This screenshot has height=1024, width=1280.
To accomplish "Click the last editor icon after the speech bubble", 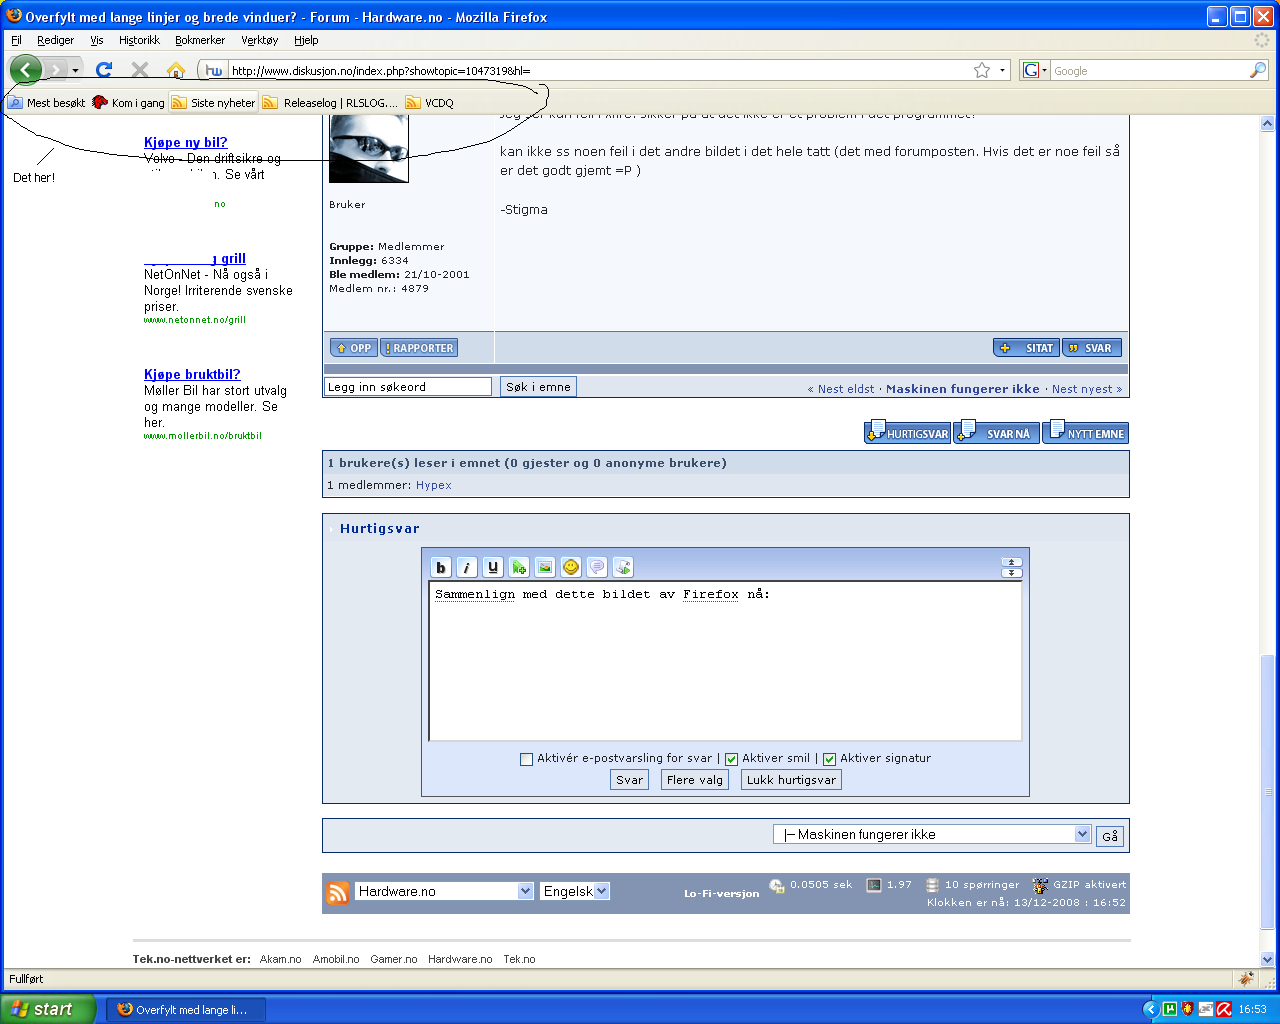I will [623, 567].
